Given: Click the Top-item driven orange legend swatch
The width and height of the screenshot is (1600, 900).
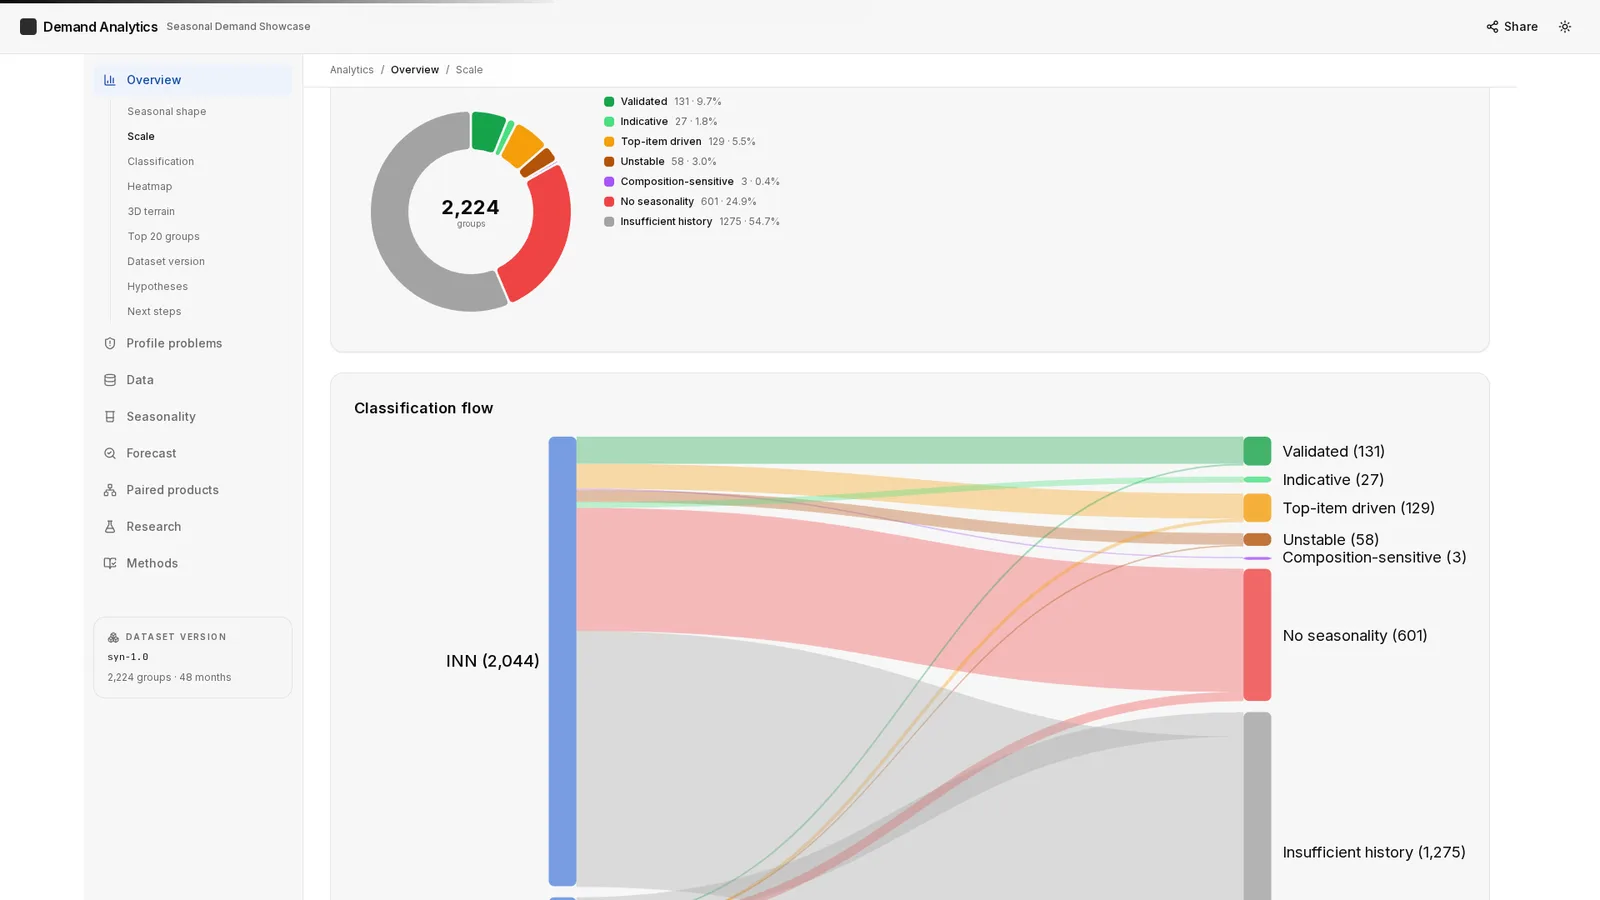Looking at the screenshot, I should pyautogui.click(x=609, y=142).
